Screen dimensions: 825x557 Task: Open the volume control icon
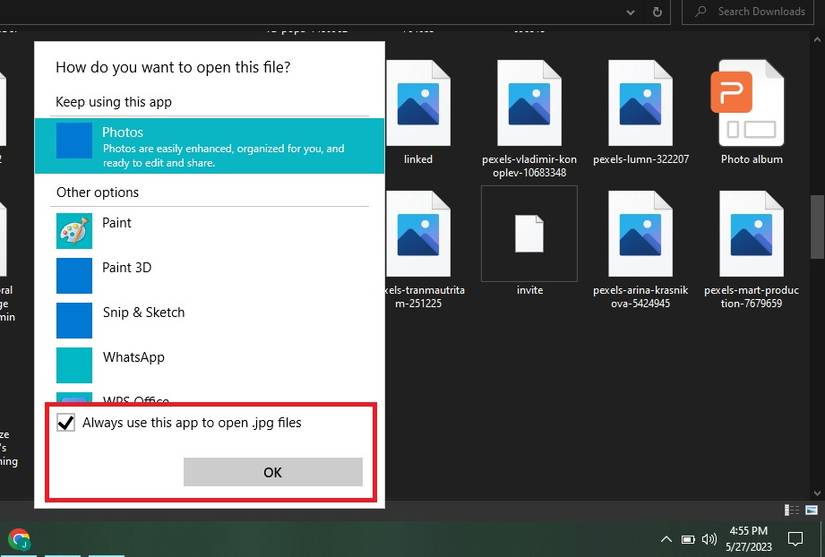(x=709, y=539)
